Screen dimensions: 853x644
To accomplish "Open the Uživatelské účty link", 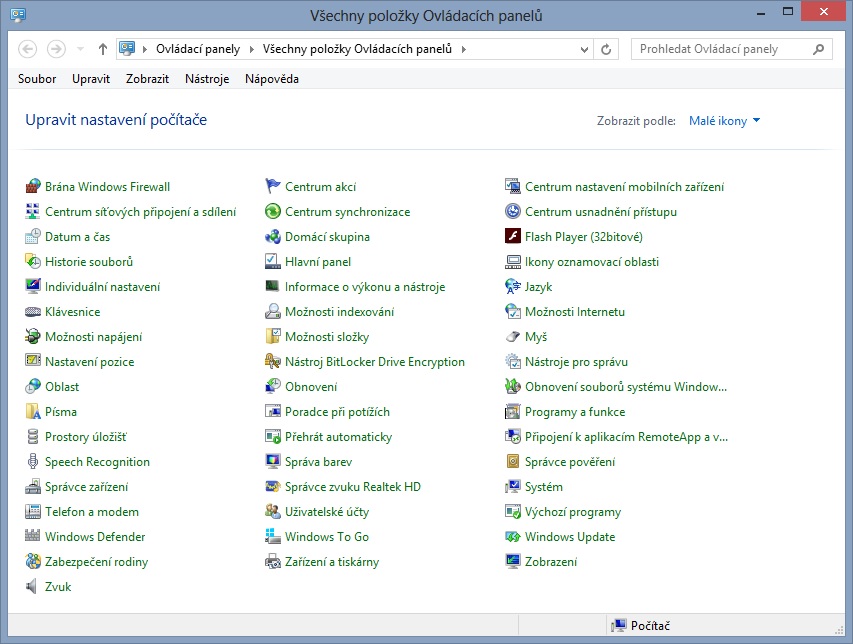I will pyautogui.click(x=326, y=512).
